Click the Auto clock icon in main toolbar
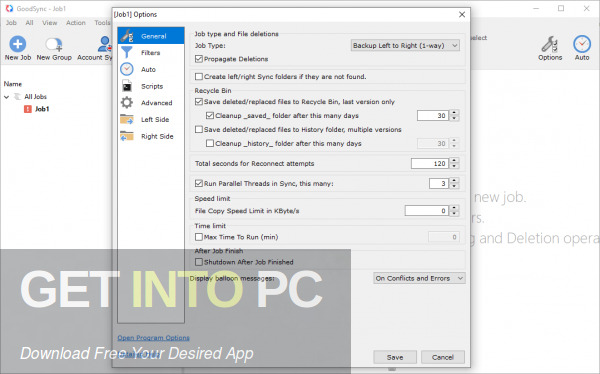Screen dimensions: 600x374 pyautogui.click(x=582, y=44)
